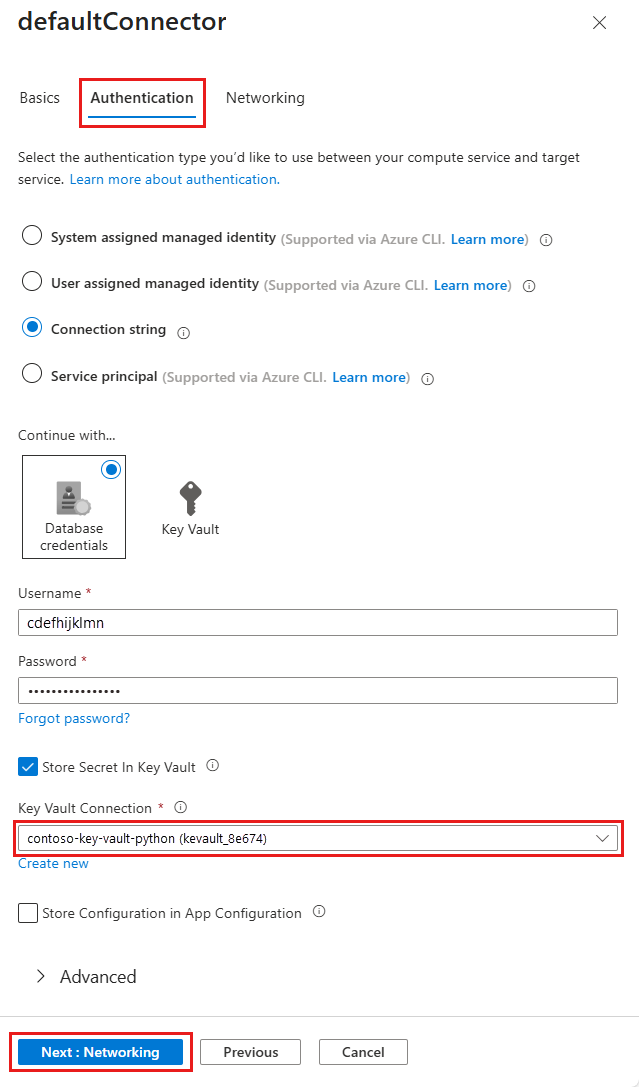Select the Service principal radio button
Image resolution: width=639 pixels, height=1087 pixels.
click(x=32, y=375)
